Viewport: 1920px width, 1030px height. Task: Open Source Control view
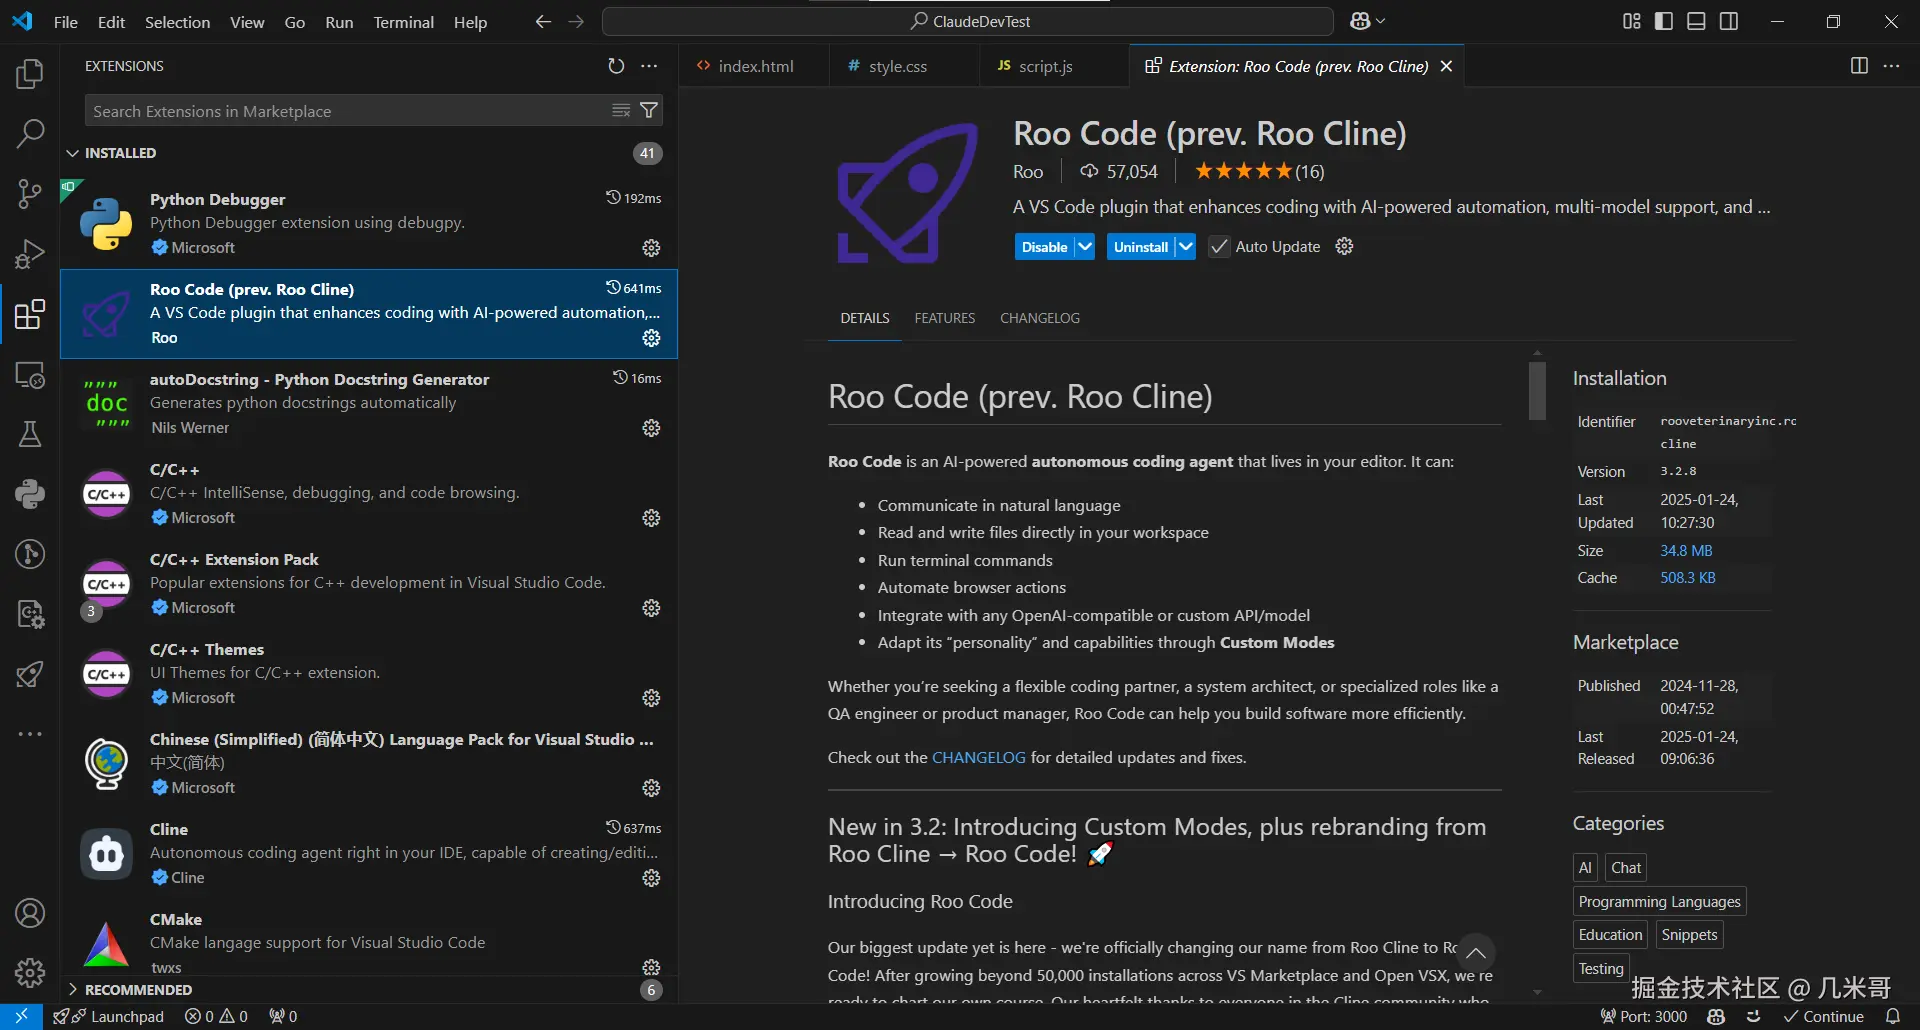point(30,193)
